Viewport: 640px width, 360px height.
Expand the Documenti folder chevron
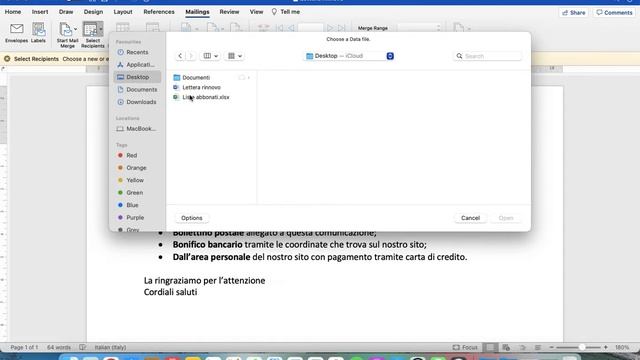[x=249, y=78]
